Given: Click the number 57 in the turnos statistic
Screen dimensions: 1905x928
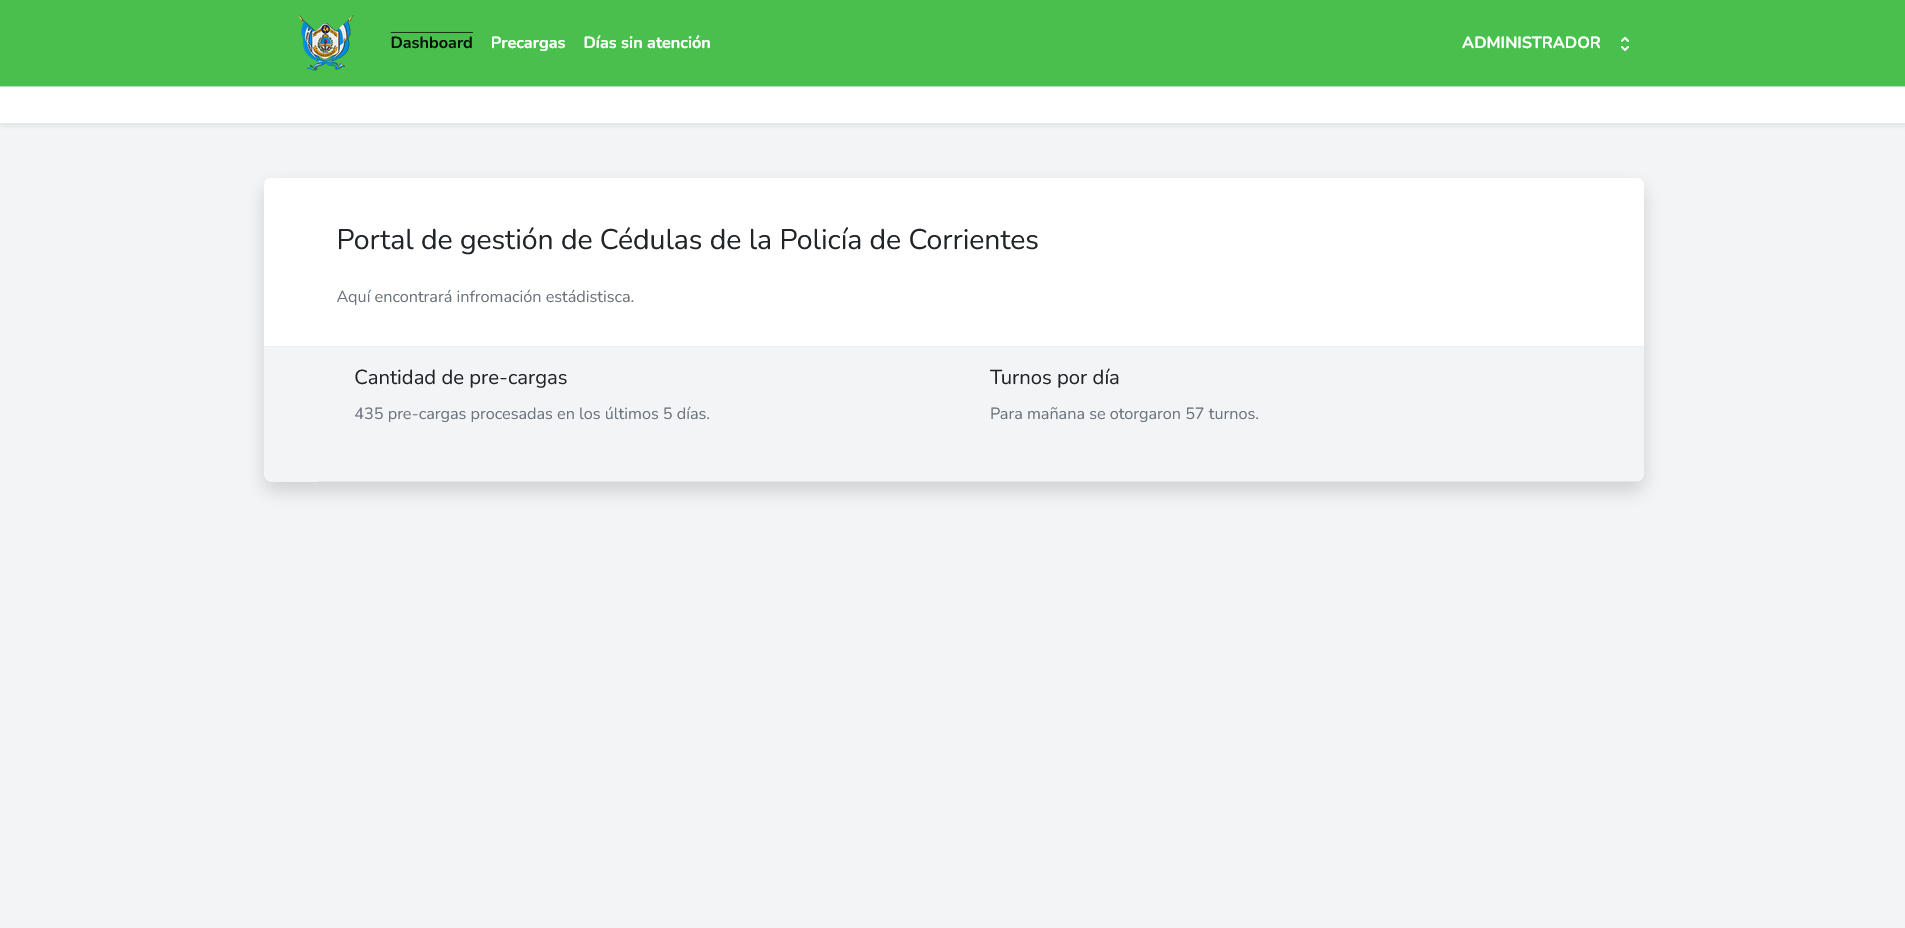Looking at the screenshot, I should click(x=1194, y=414).
